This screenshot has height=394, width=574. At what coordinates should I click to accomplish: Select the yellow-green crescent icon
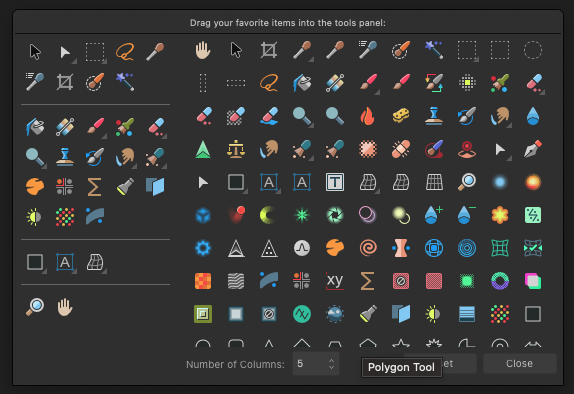pos(268,215)
